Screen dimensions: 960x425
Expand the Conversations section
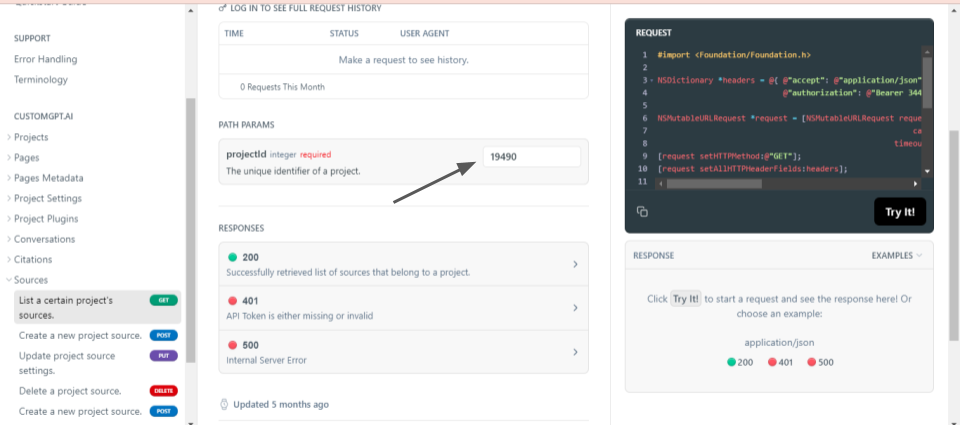[x=9, y=239]
